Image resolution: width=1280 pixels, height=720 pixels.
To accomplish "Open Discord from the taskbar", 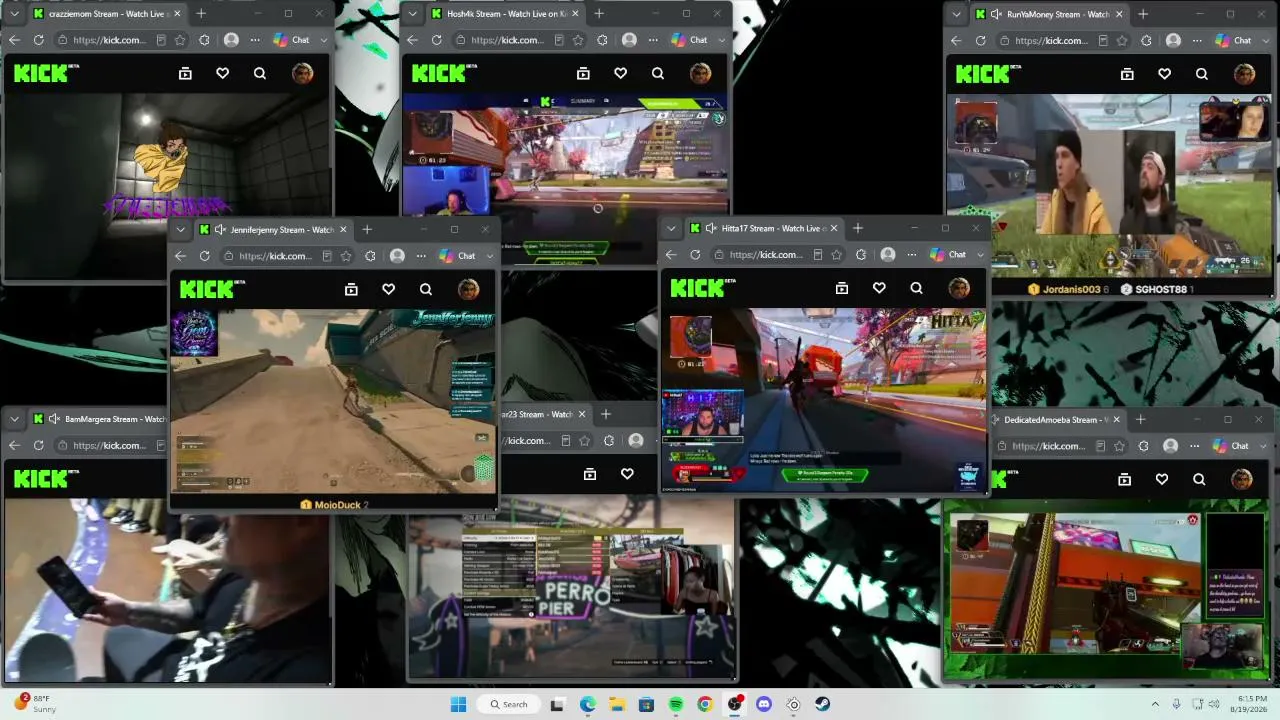I will coord(764,704).
